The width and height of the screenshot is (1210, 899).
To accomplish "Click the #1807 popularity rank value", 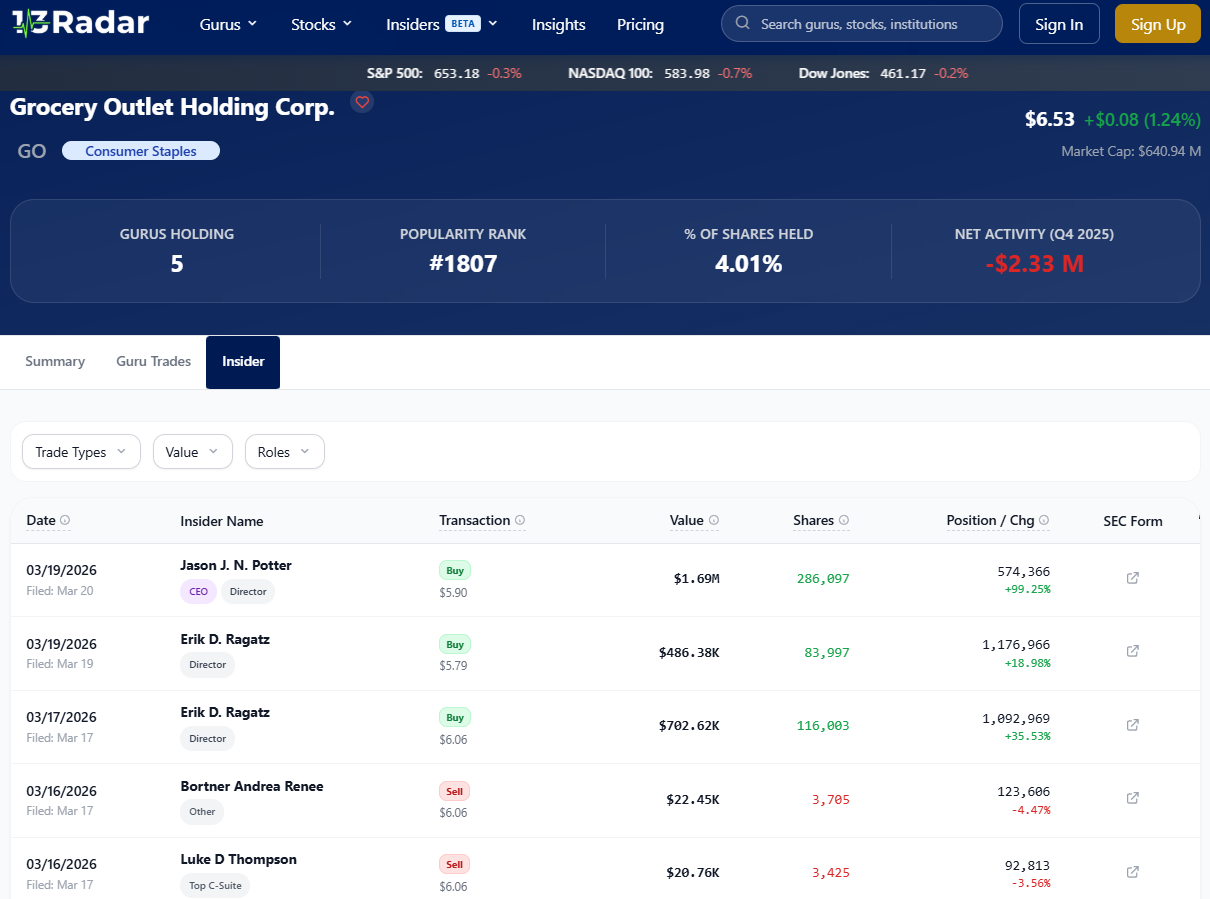I will click(x=463, y=264).
